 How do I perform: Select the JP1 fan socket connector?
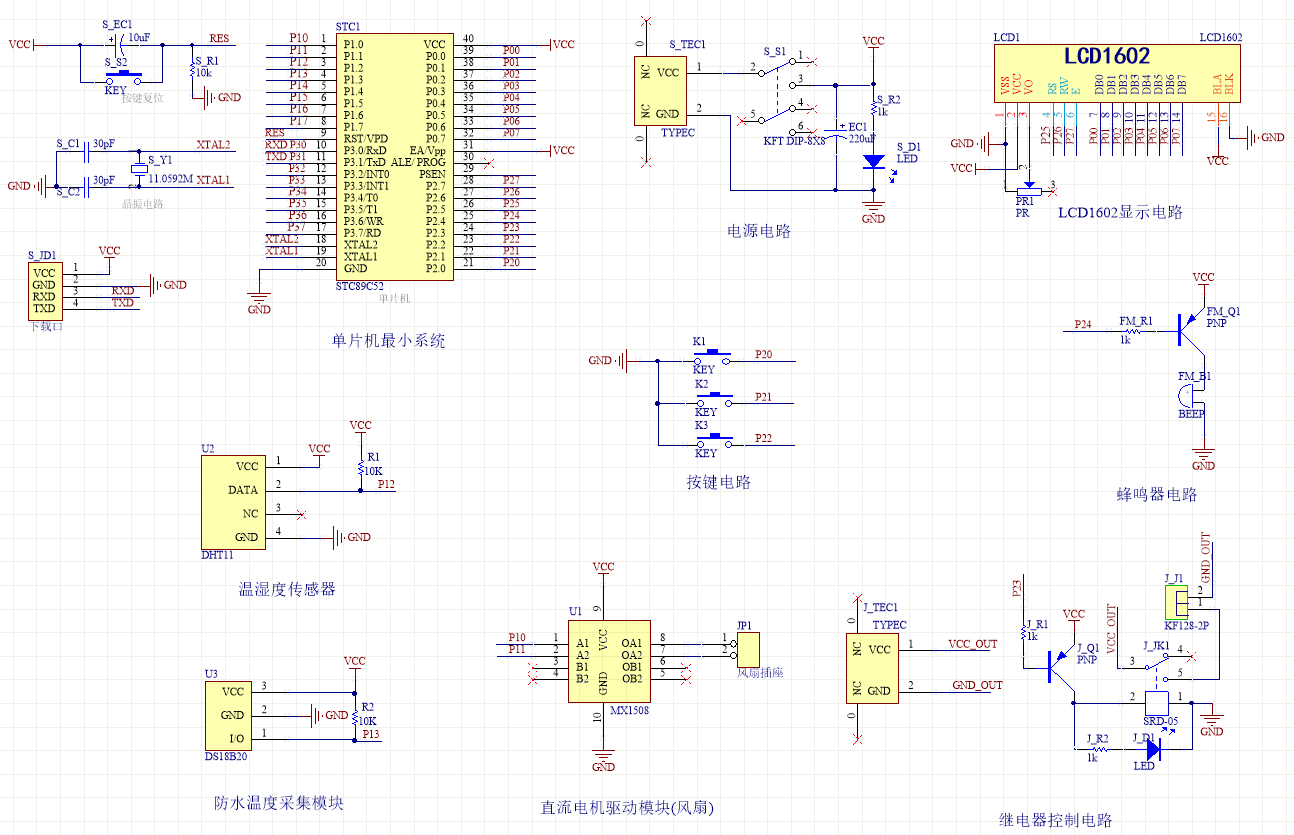746,649
